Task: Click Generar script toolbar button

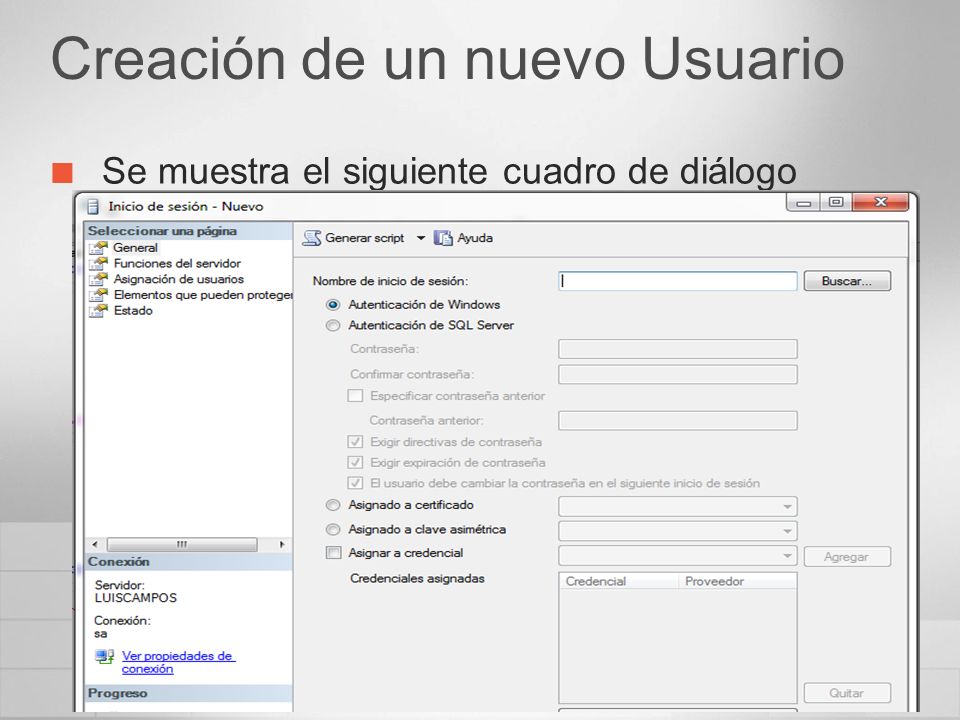Action: [353, 238]
